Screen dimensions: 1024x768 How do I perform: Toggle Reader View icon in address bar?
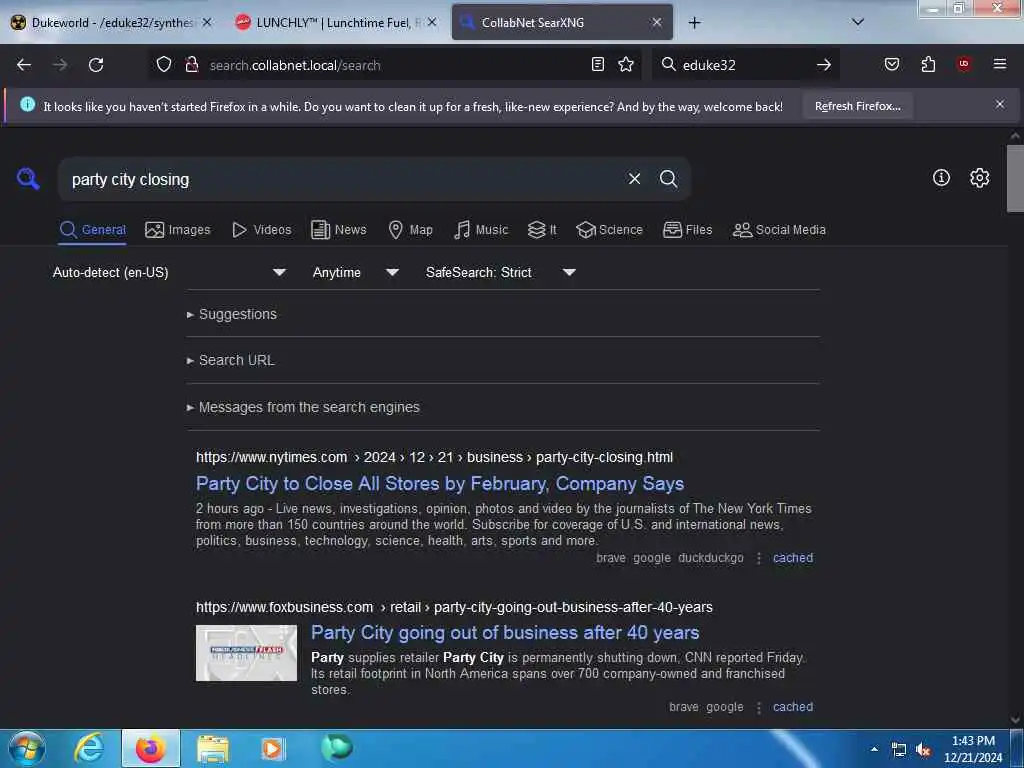[x=598, y=64]
